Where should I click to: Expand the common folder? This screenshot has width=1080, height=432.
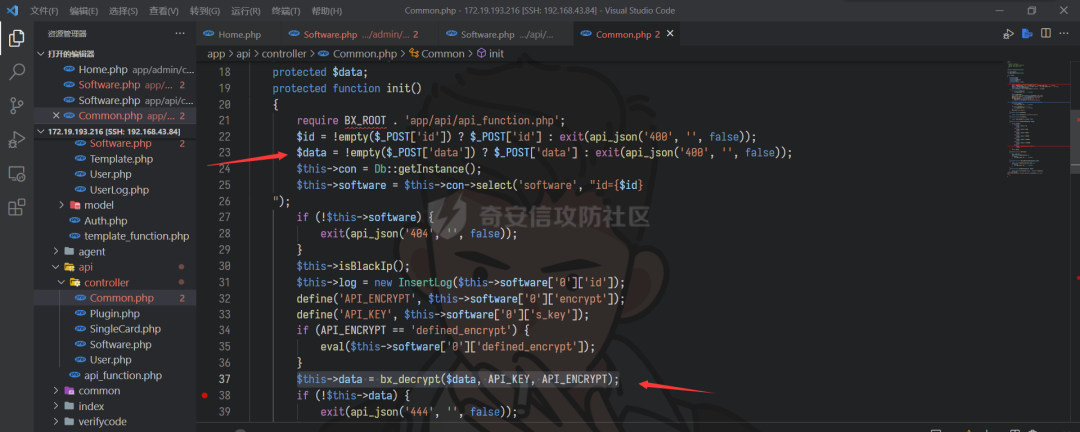tap(99, 391)
